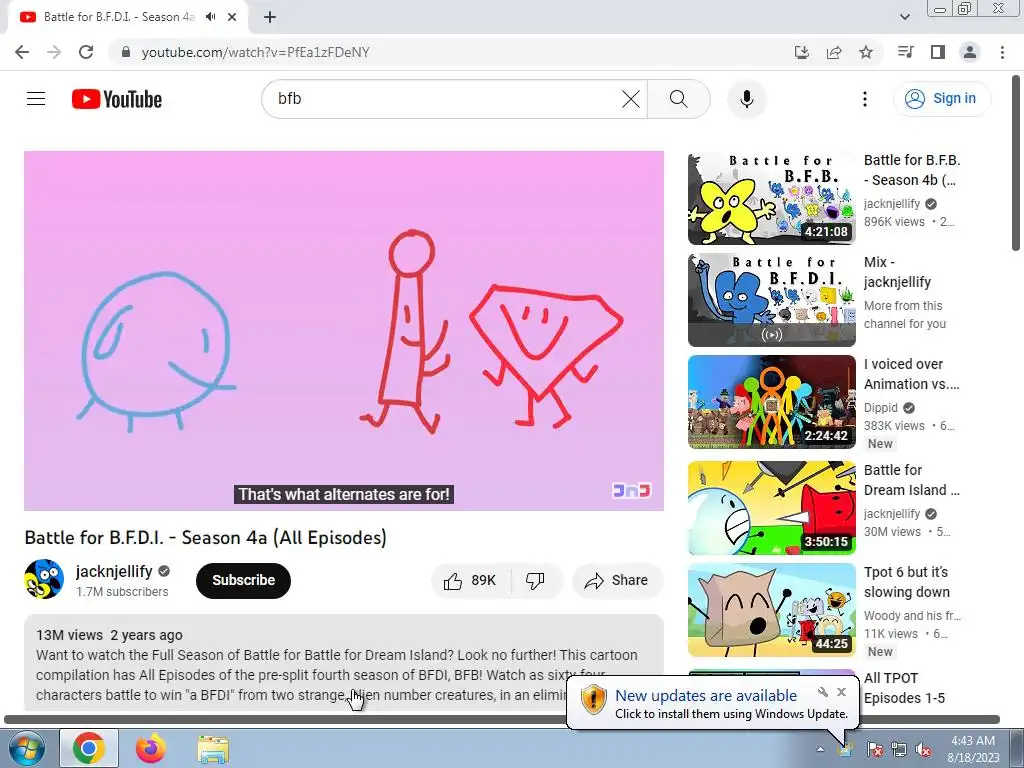Go to the YouTube home logo
Viewport: 1024px width, 768px height.
117,99
